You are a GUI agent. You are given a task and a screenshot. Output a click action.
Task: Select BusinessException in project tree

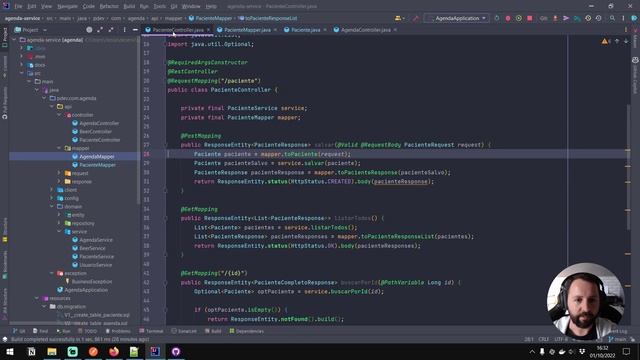tap(91, 282)
